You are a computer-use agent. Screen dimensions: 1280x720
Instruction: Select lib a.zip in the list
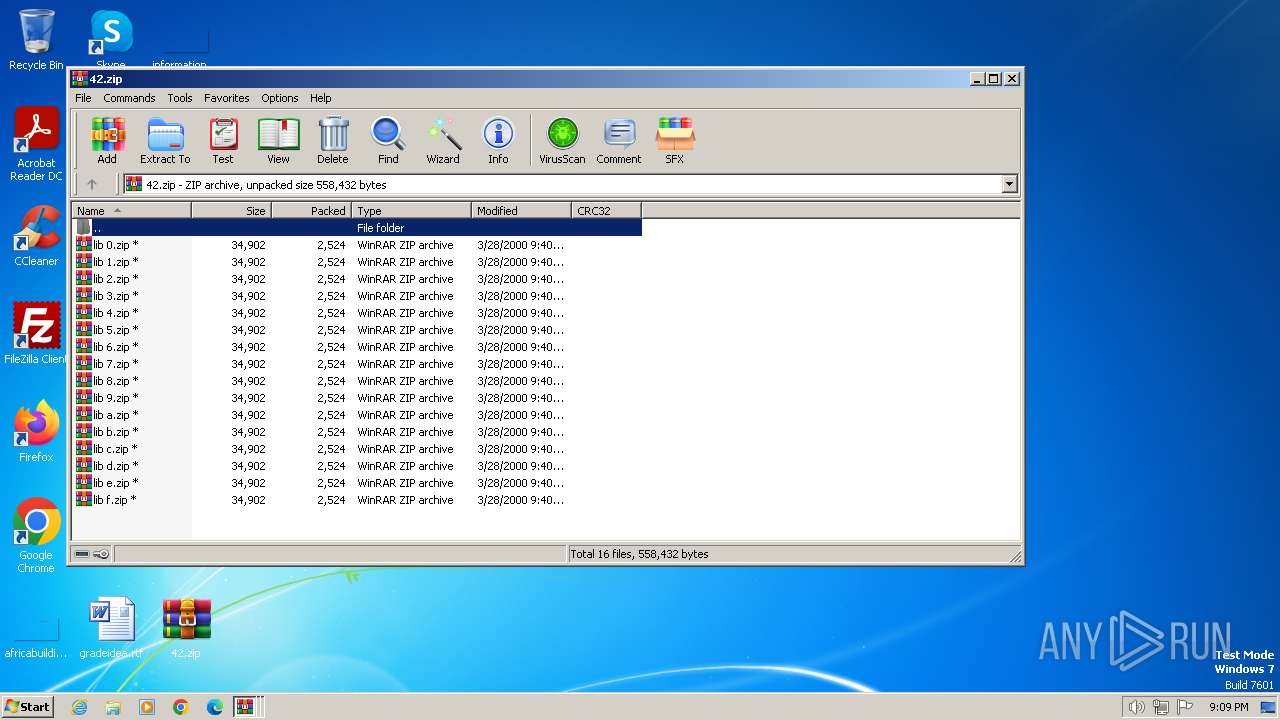[x=357, y=415]
